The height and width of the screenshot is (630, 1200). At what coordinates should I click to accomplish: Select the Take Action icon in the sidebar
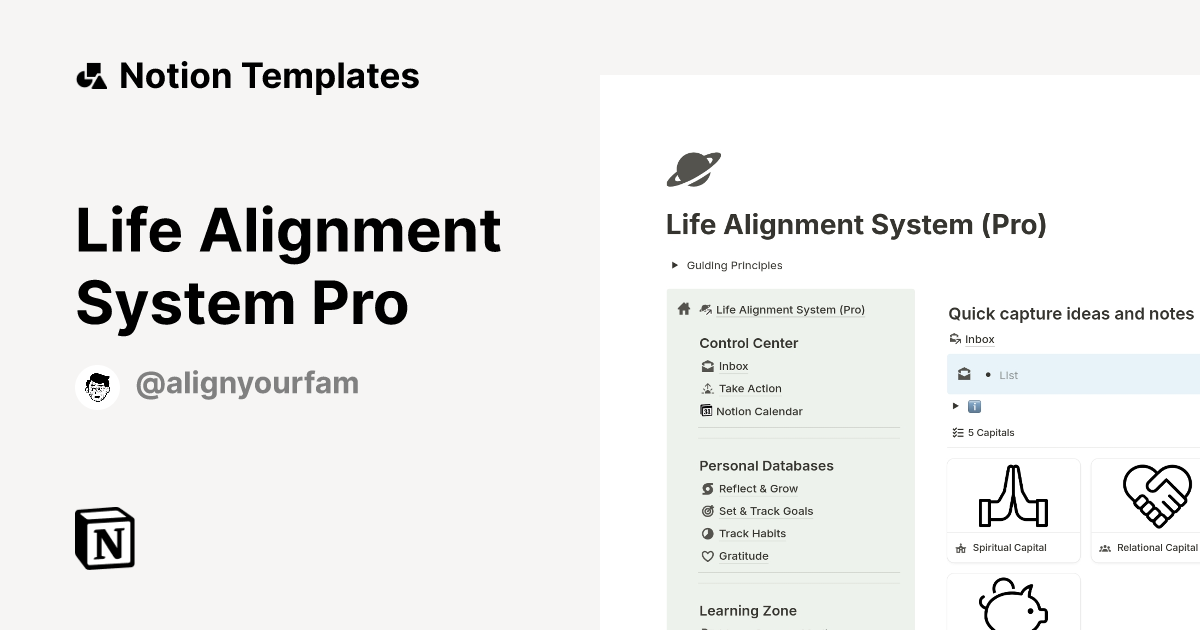pyautogui.click(x=708, y=388)
